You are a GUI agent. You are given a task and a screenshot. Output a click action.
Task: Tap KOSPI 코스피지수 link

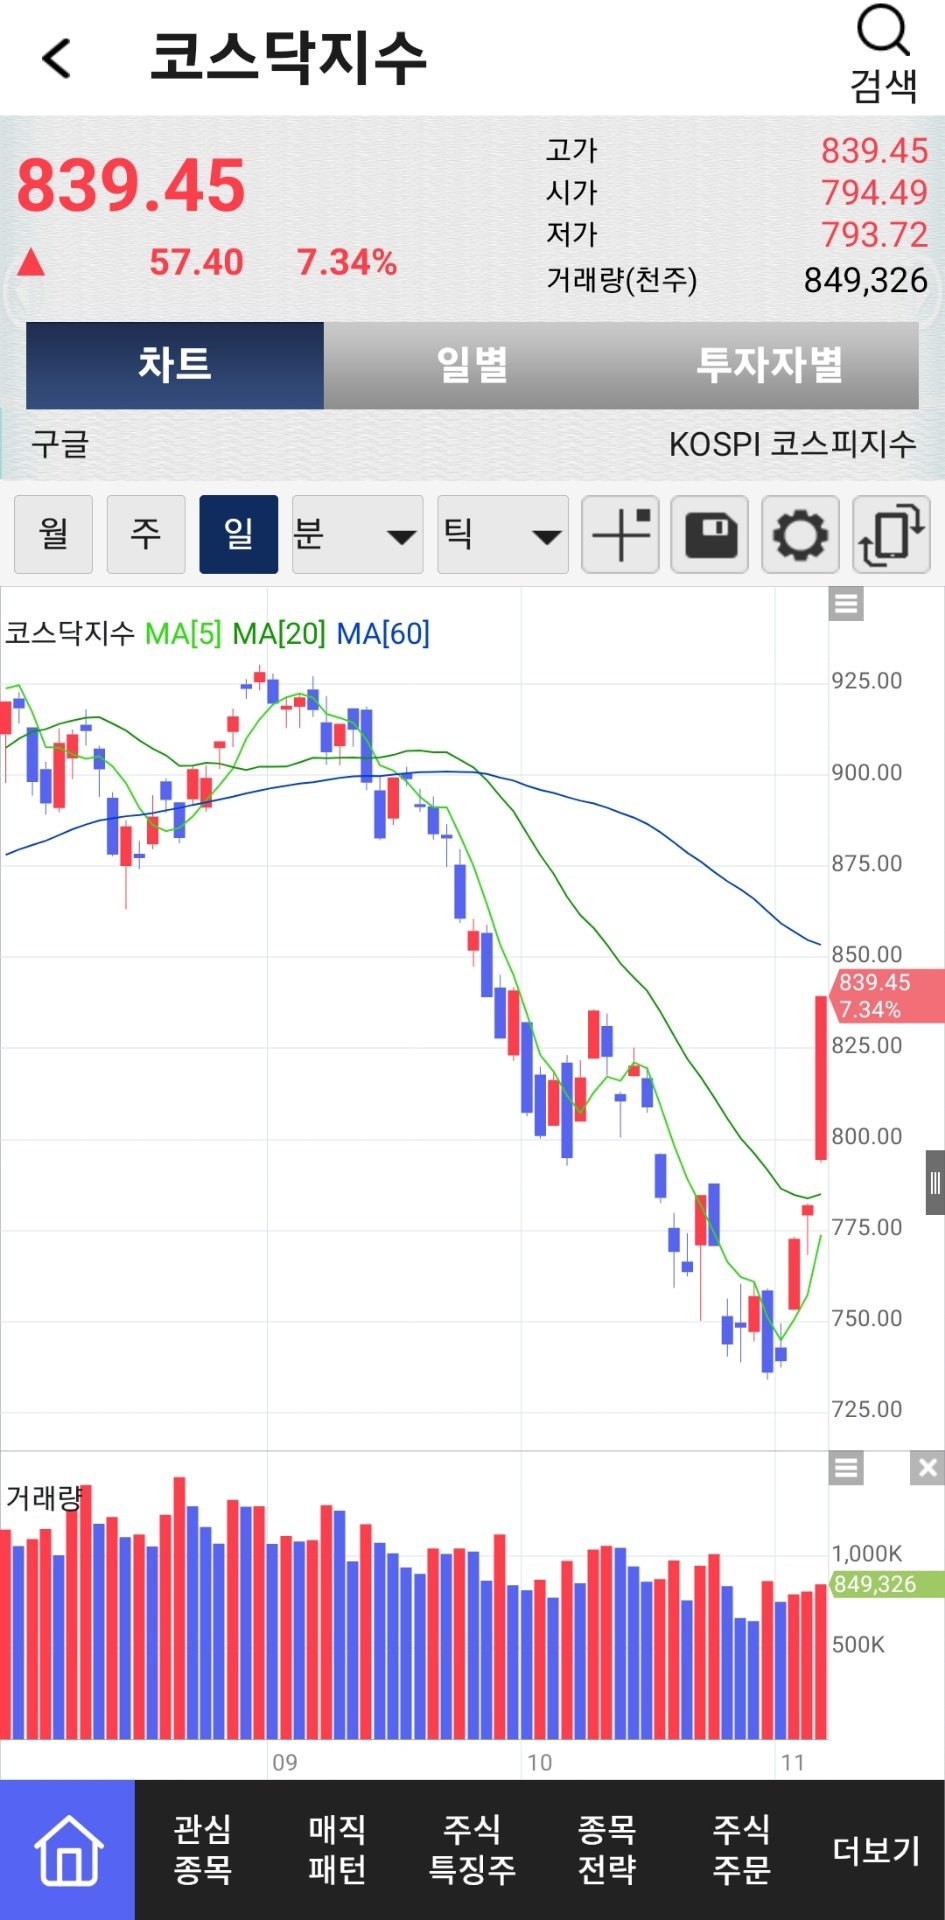(x=792, y=444)
